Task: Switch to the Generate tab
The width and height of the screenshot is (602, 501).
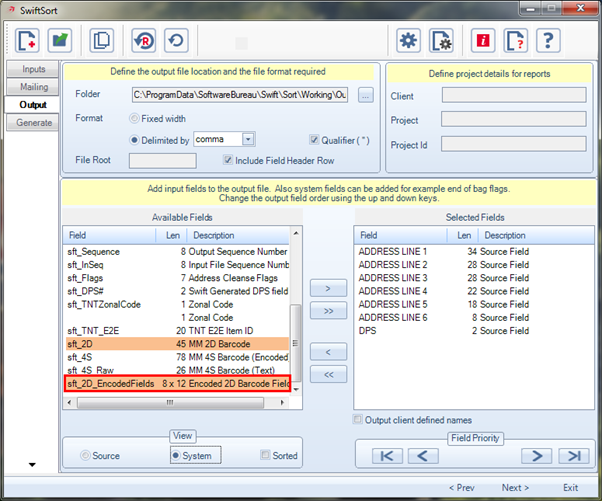Action: pos(33,123)
